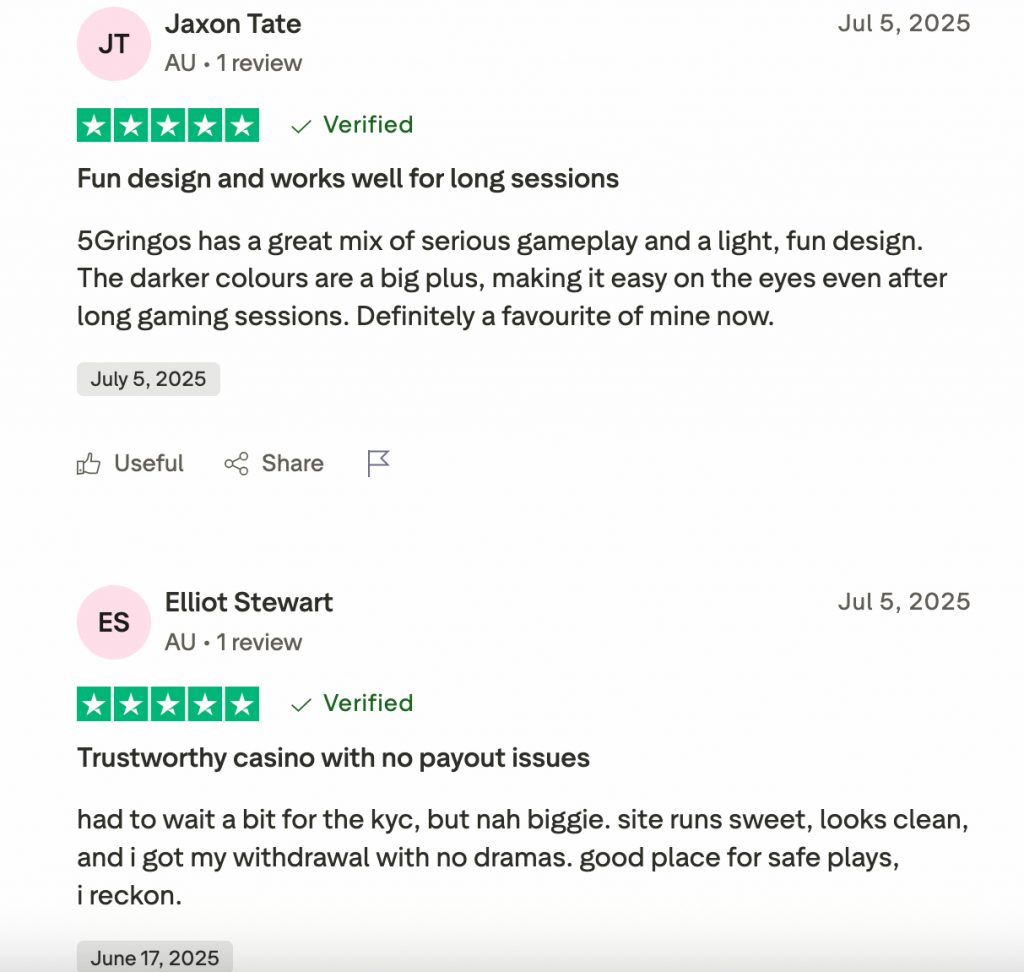
Task: Click the Share icon on Jaxon's review
Action: pos(236,464)
